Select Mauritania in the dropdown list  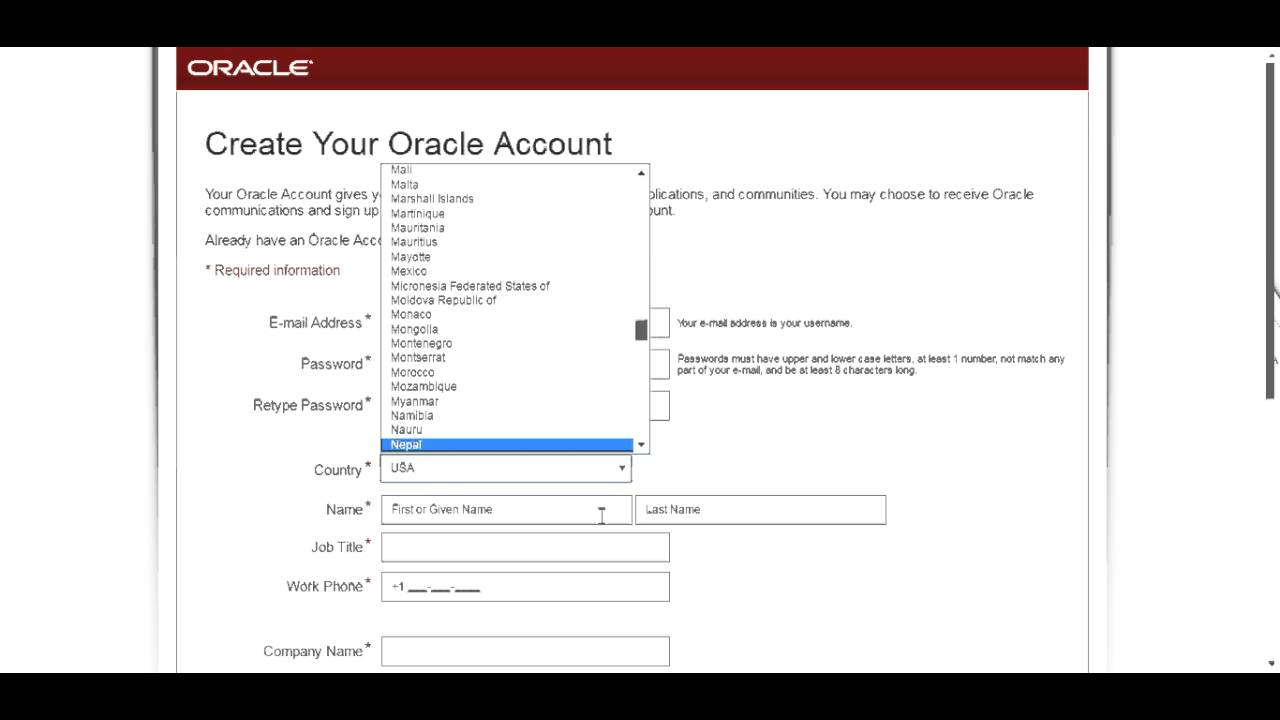(x=507, y=227)
